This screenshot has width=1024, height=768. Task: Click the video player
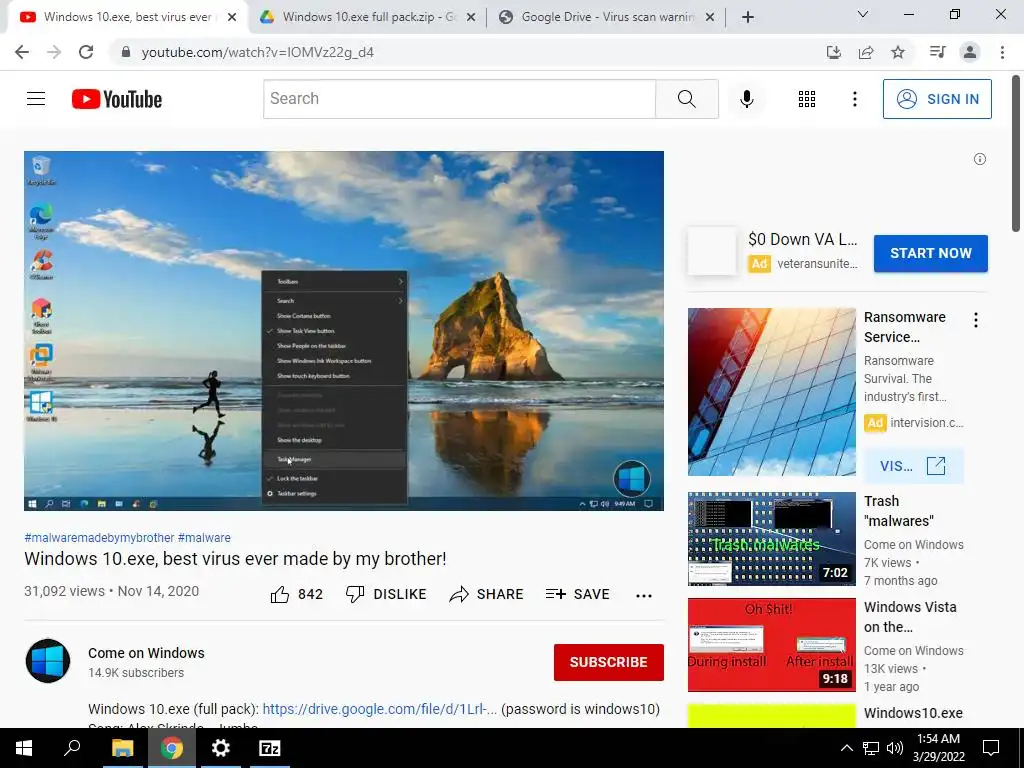tap(344, 330)
